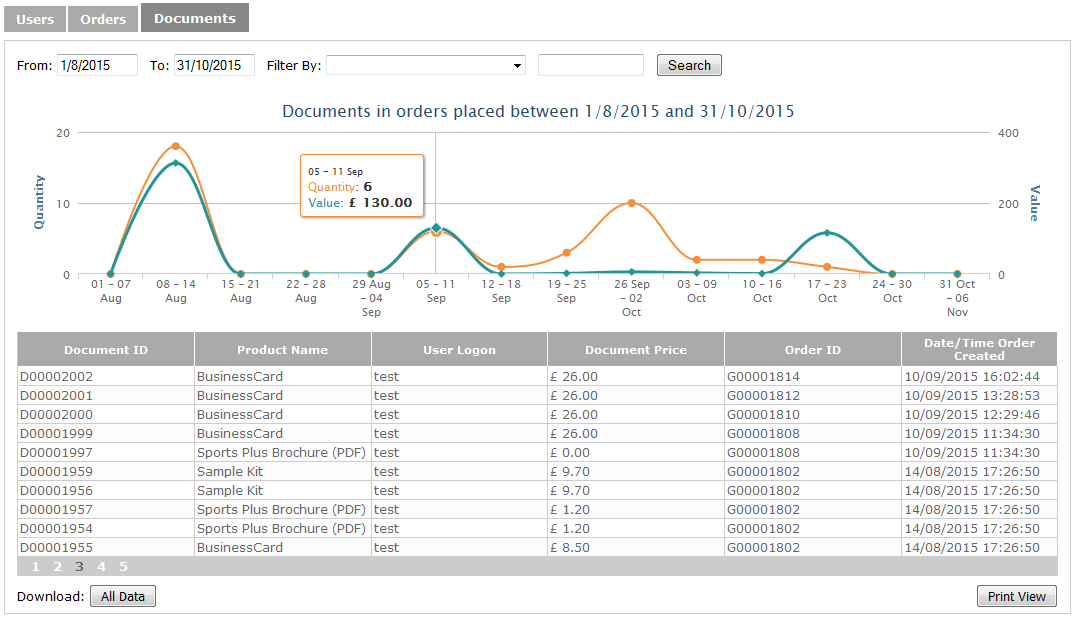
Task: Sort by Document ID column header
Action: click(x=106, y=350)
